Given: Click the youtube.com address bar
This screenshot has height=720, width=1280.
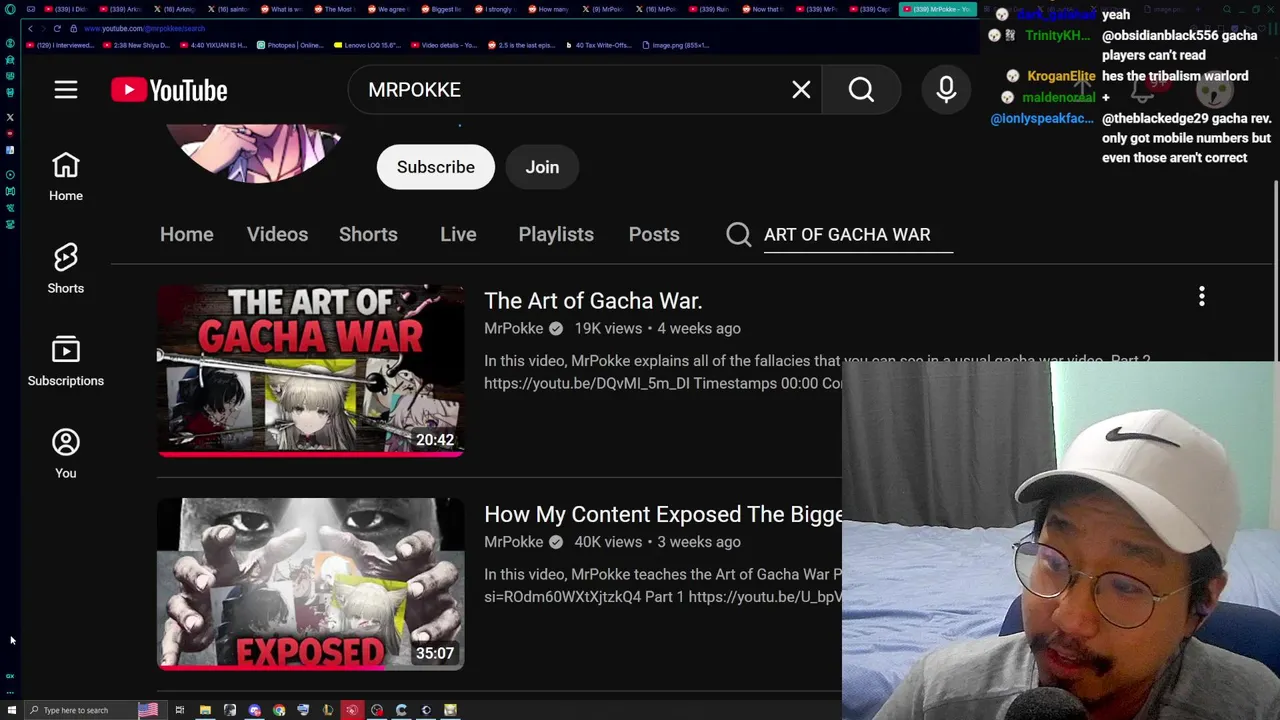Looking at the screenshot, I should point(145,28).
